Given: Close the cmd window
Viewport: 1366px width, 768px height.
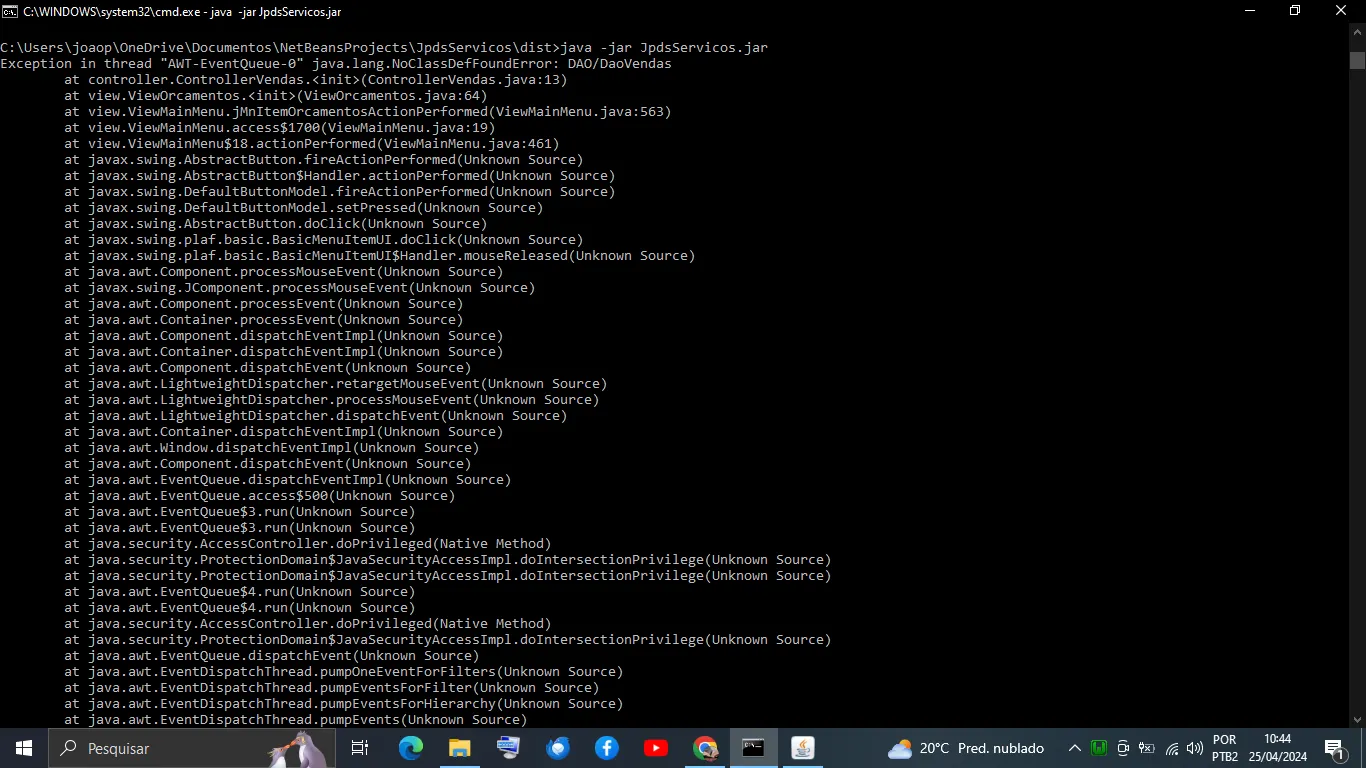Looking at the screenshot, I should [1342, 10].
